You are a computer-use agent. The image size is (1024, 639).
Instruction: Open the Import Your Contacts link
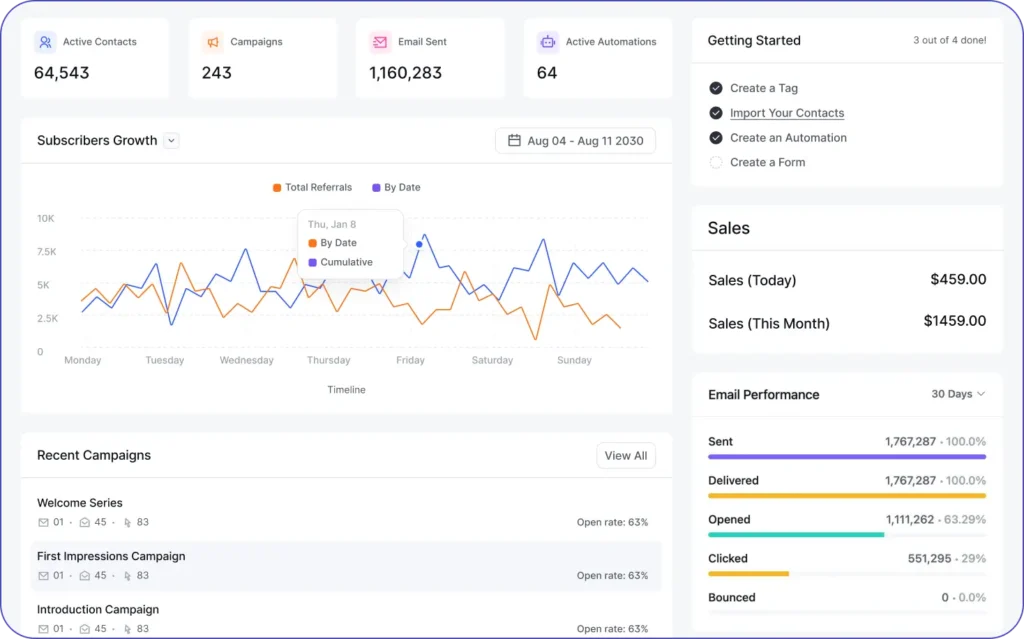click(x=787, y=113)
